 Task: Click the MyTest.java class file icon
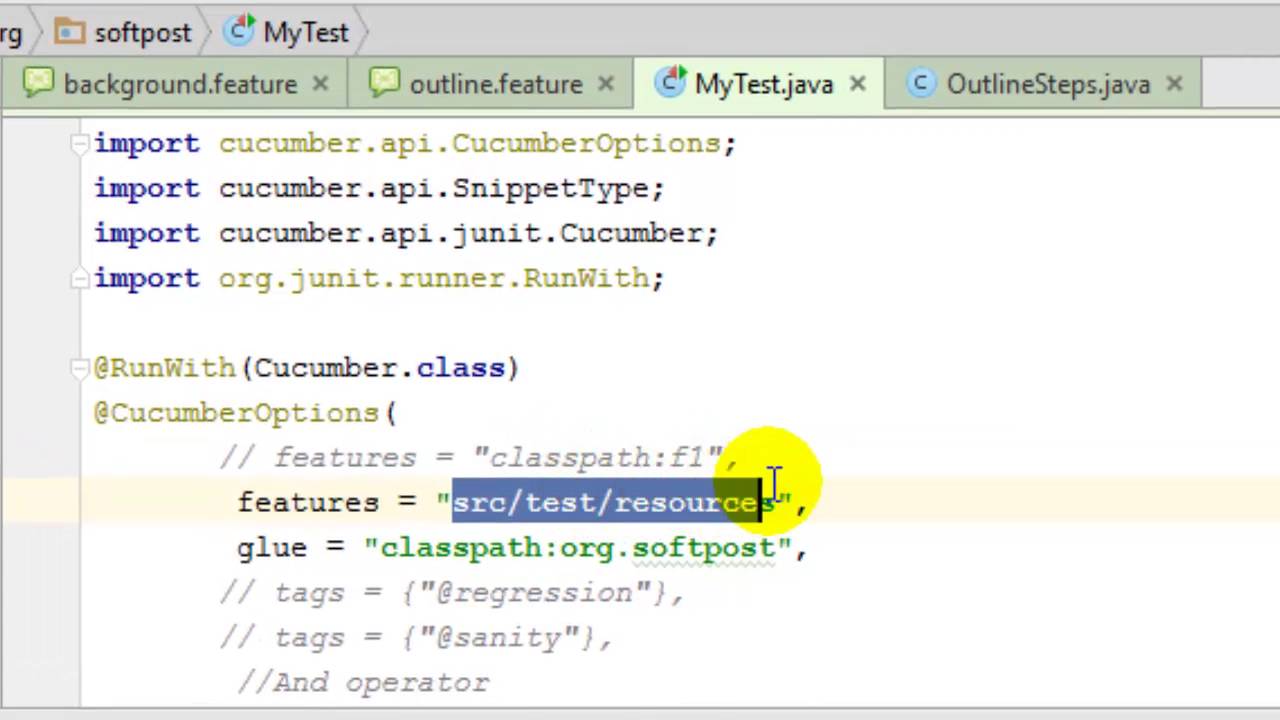(x=670, y=83)
